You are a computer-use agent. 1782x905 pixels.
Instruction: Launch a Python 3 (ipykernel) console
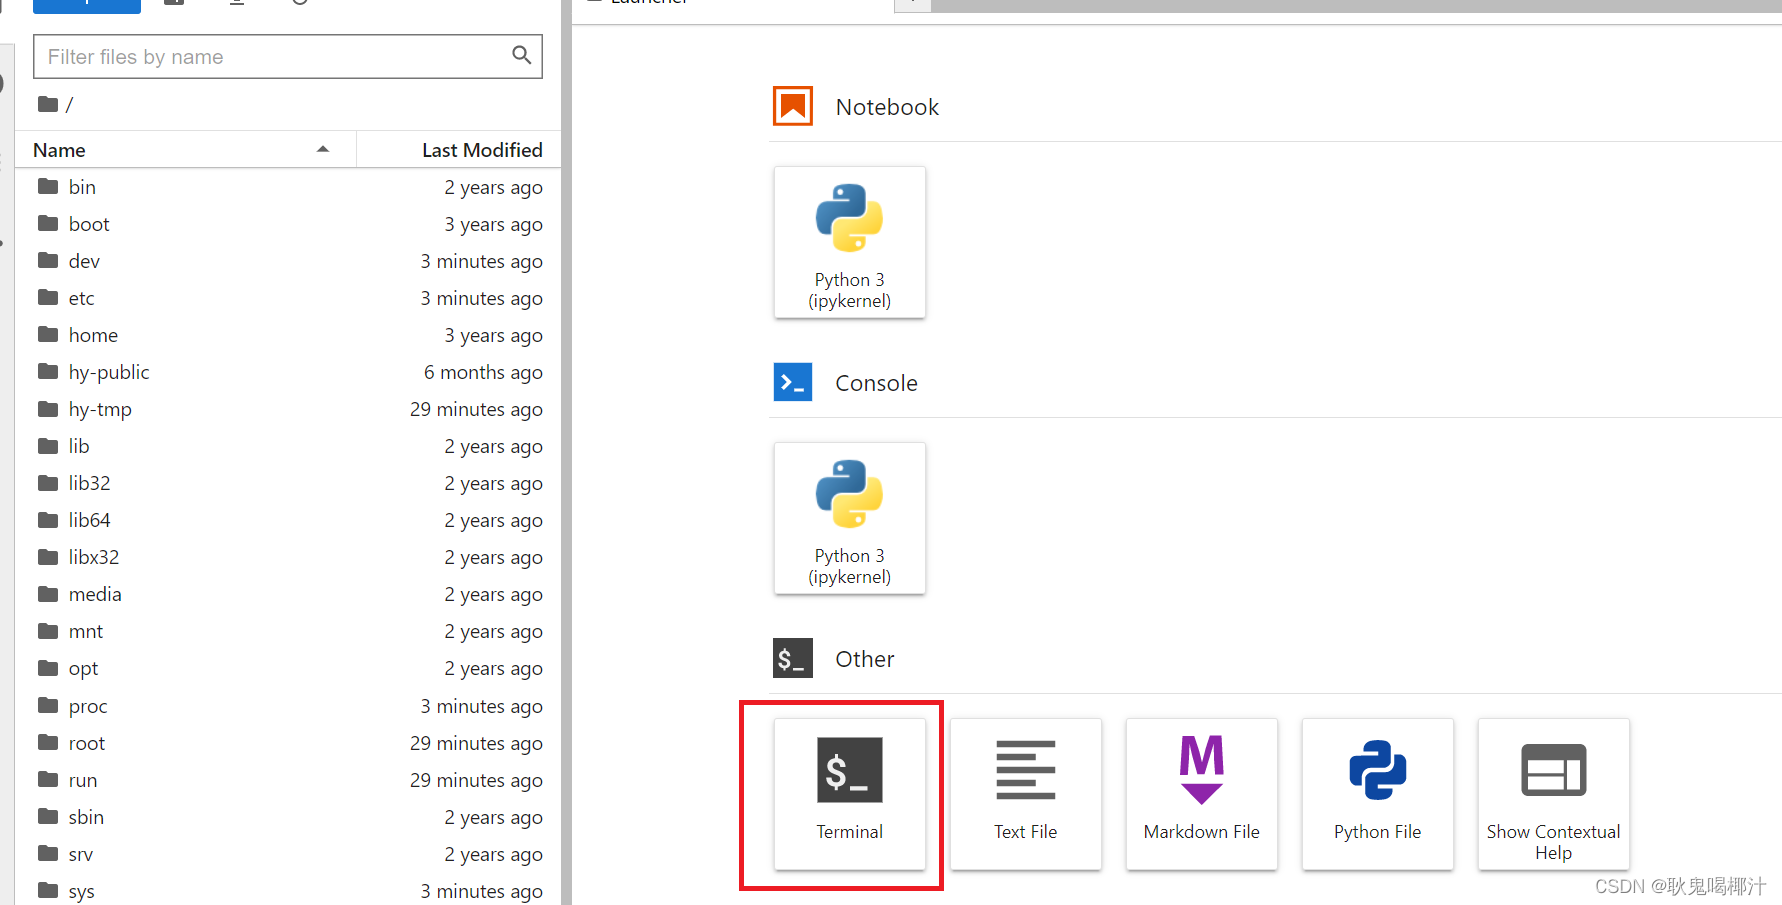pos(849,518)
